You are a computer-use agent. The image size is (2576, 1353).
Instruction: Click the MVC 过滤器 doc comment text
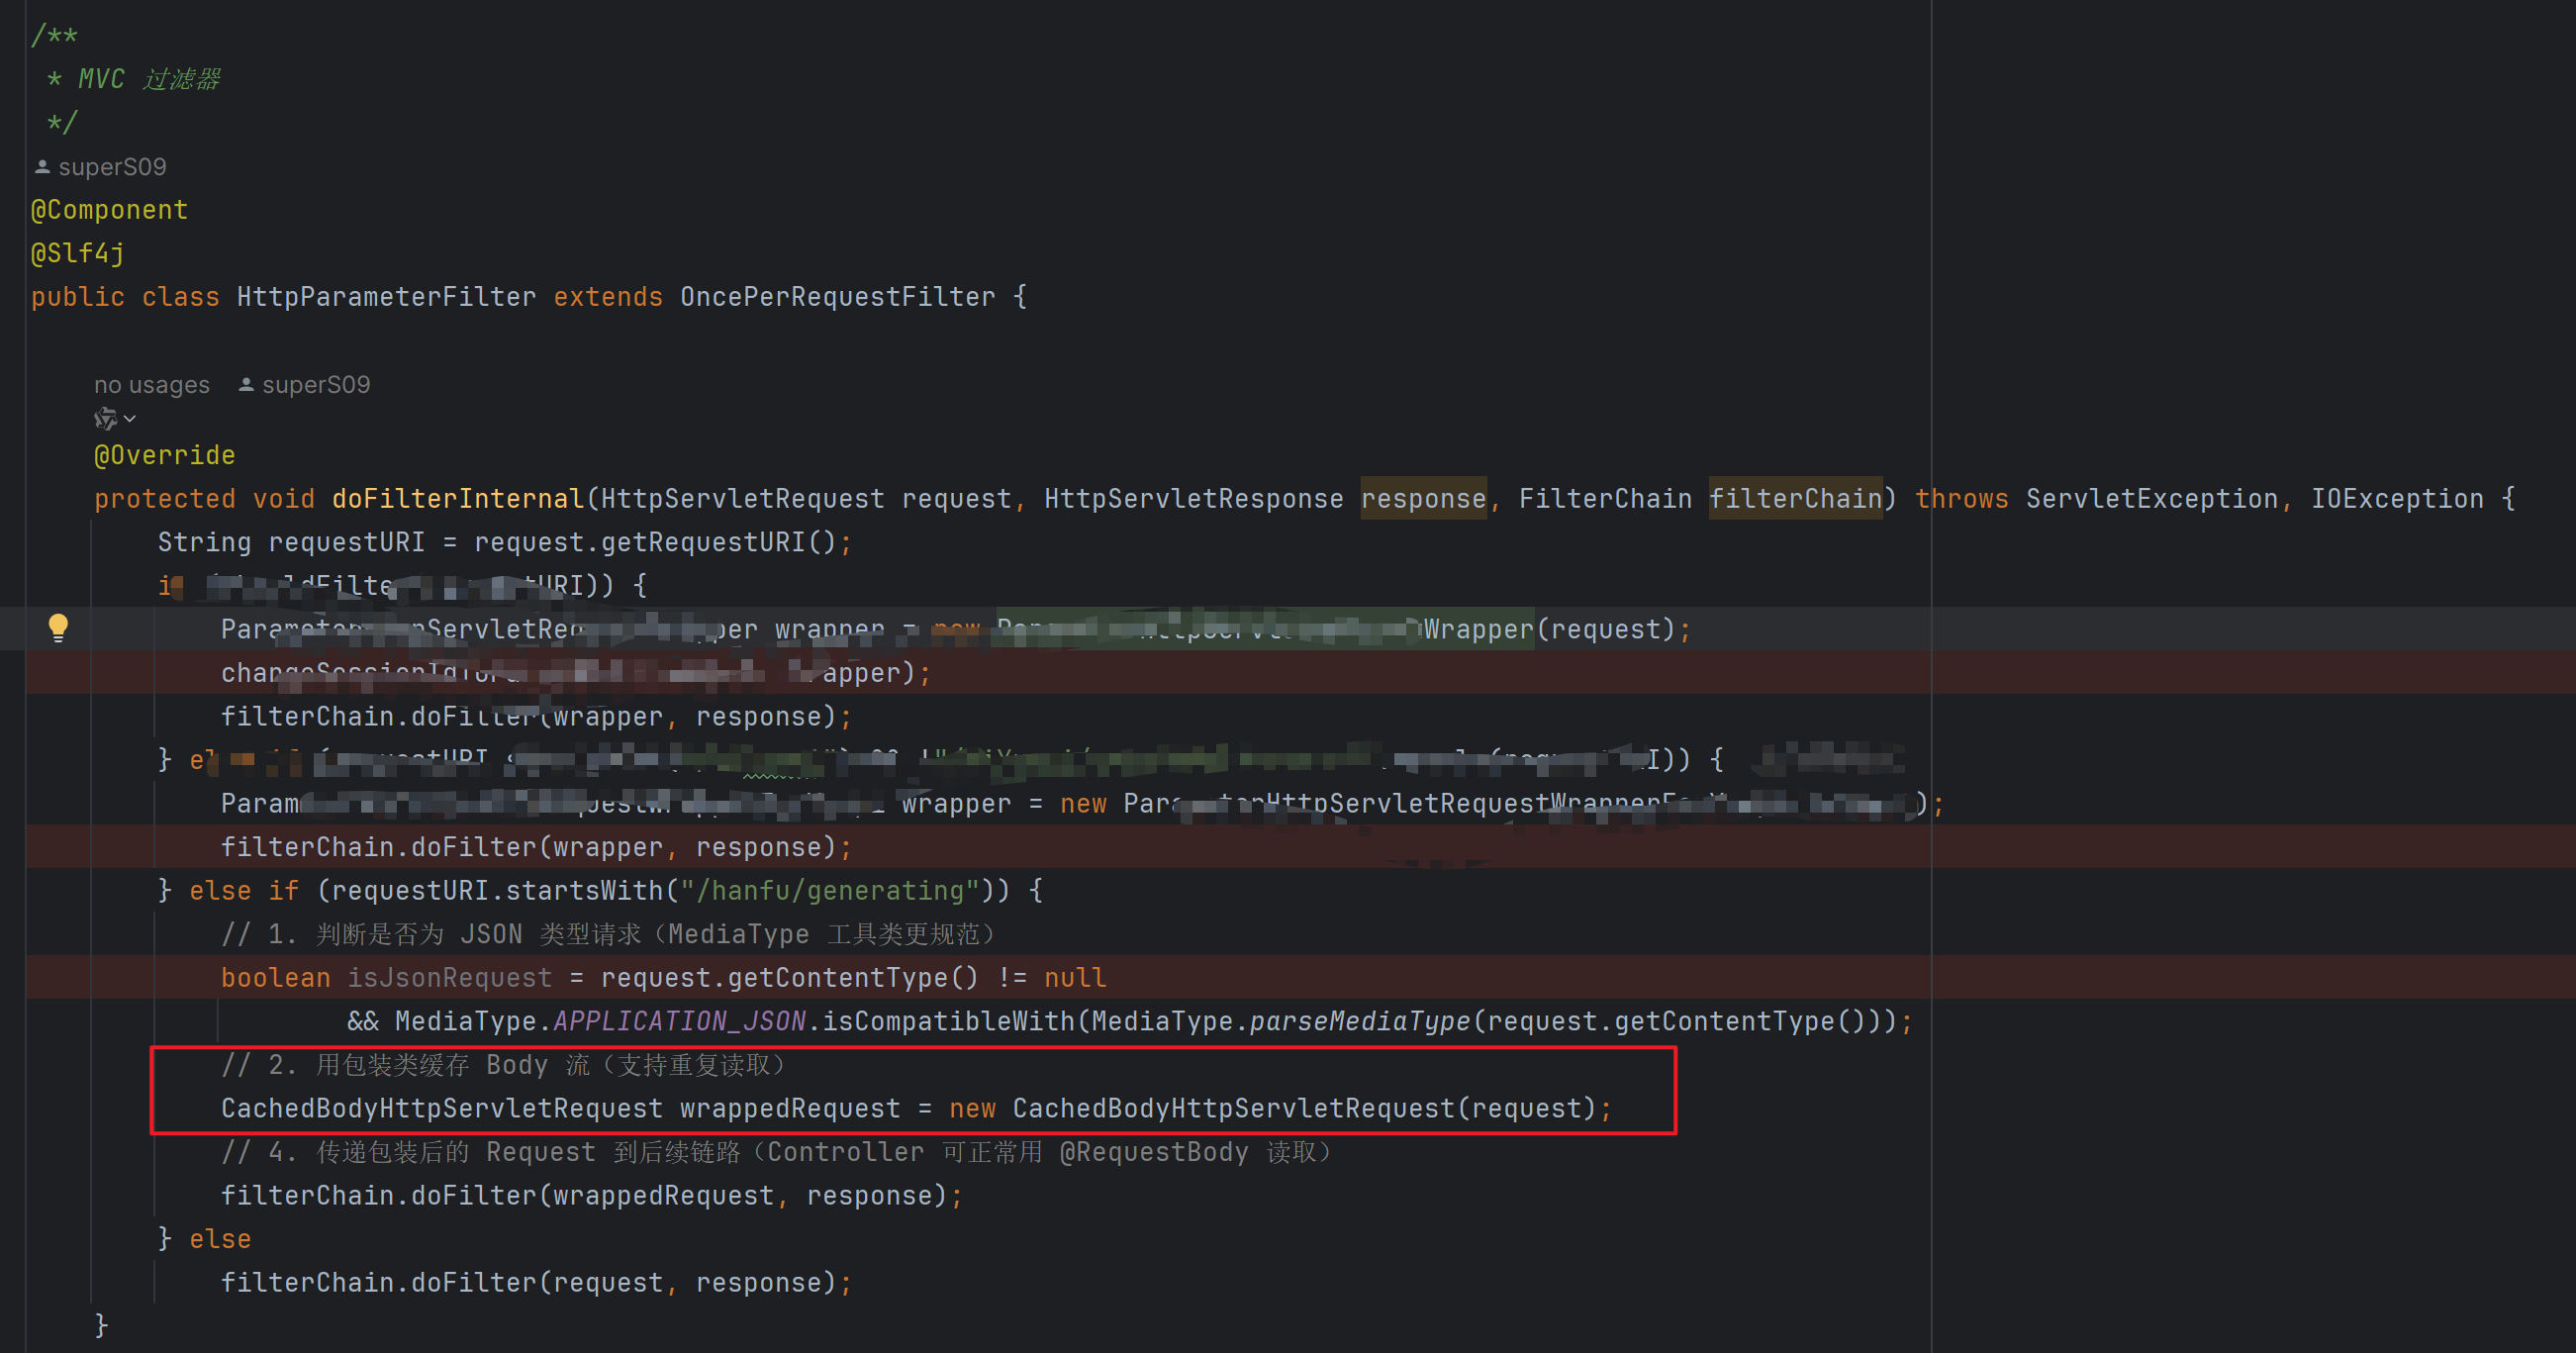pyautogui.click(x=150, y=79)
